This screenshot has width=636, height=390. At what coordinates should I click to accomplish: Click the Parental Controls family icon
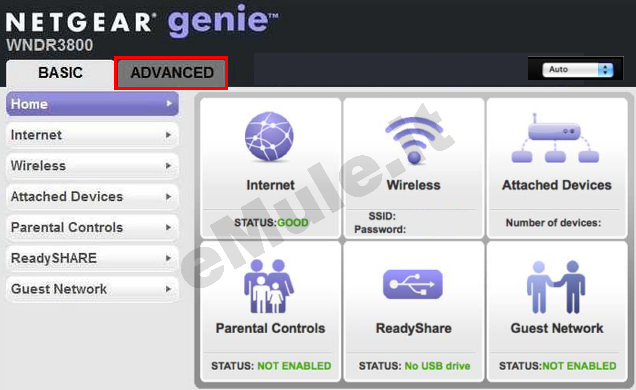[x=269, y=286]
